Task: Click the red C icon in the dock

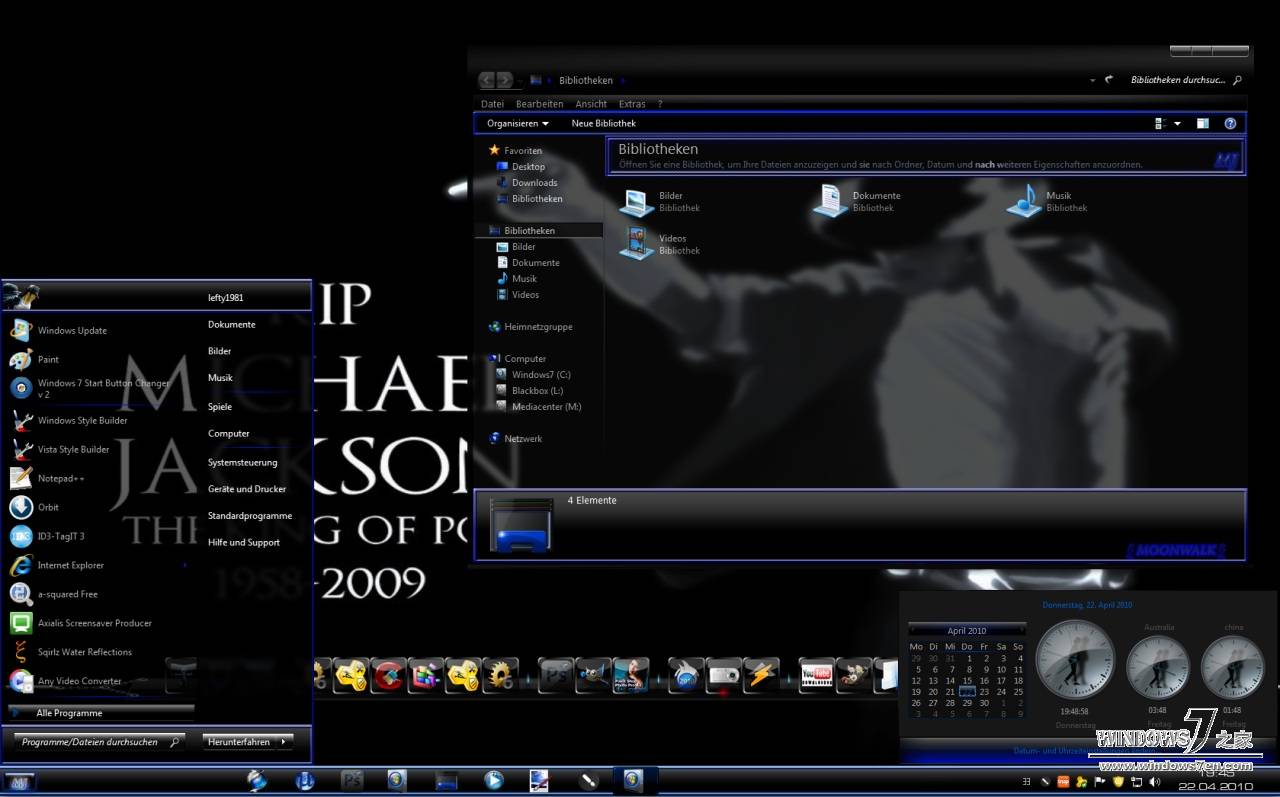Action: point(388,676)
